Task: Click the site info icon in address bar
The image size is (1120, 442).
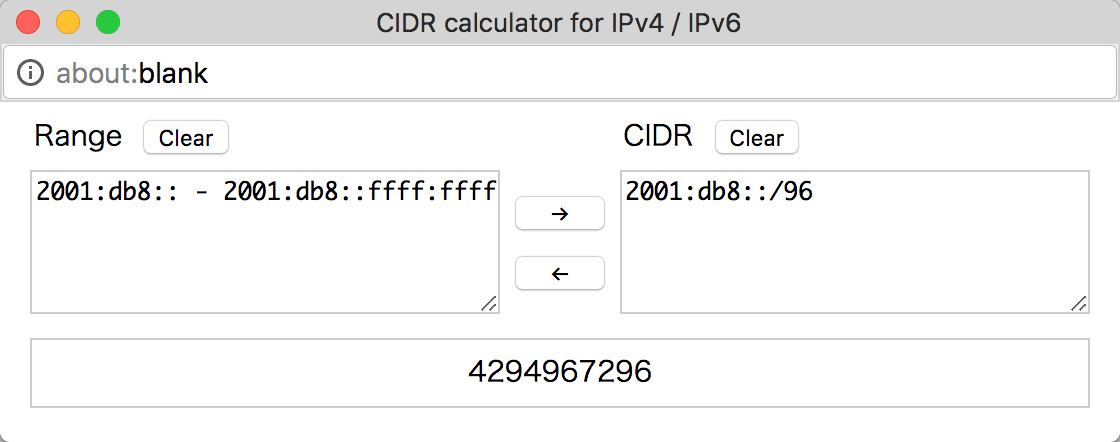Action: coord(30,73)
